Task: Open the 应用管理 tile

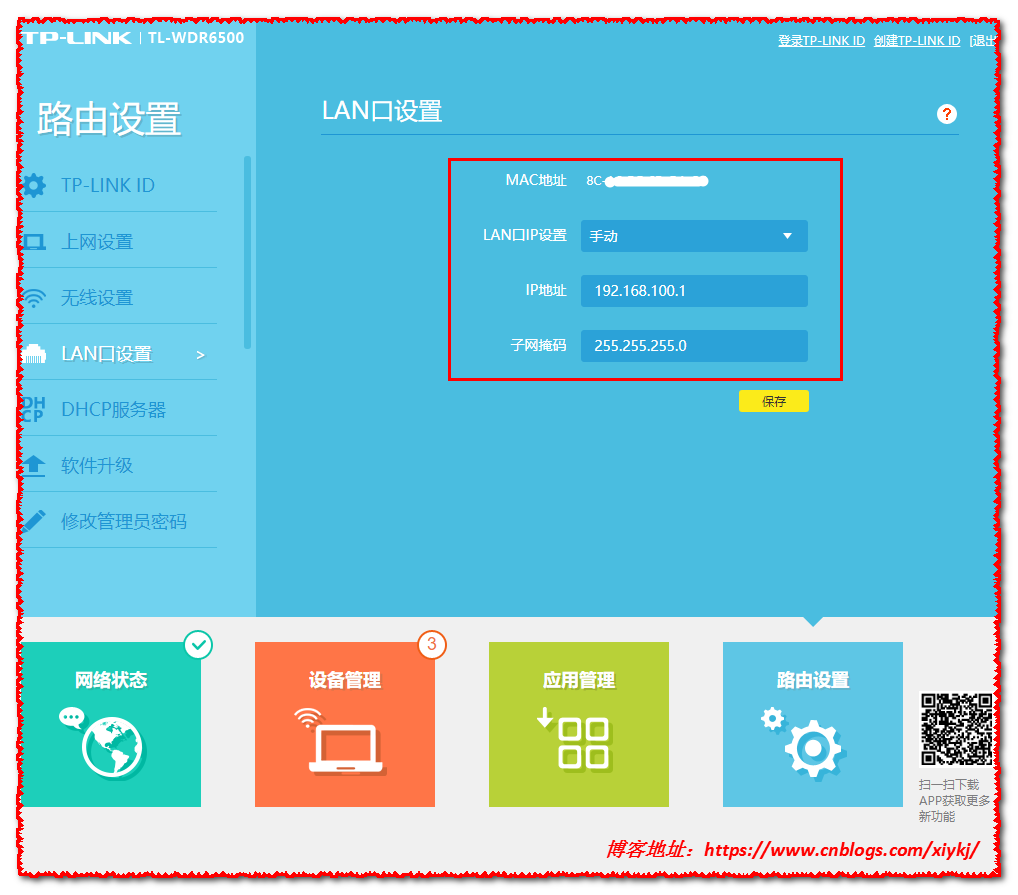Action: pyautogui.click(x=579, y=724)
